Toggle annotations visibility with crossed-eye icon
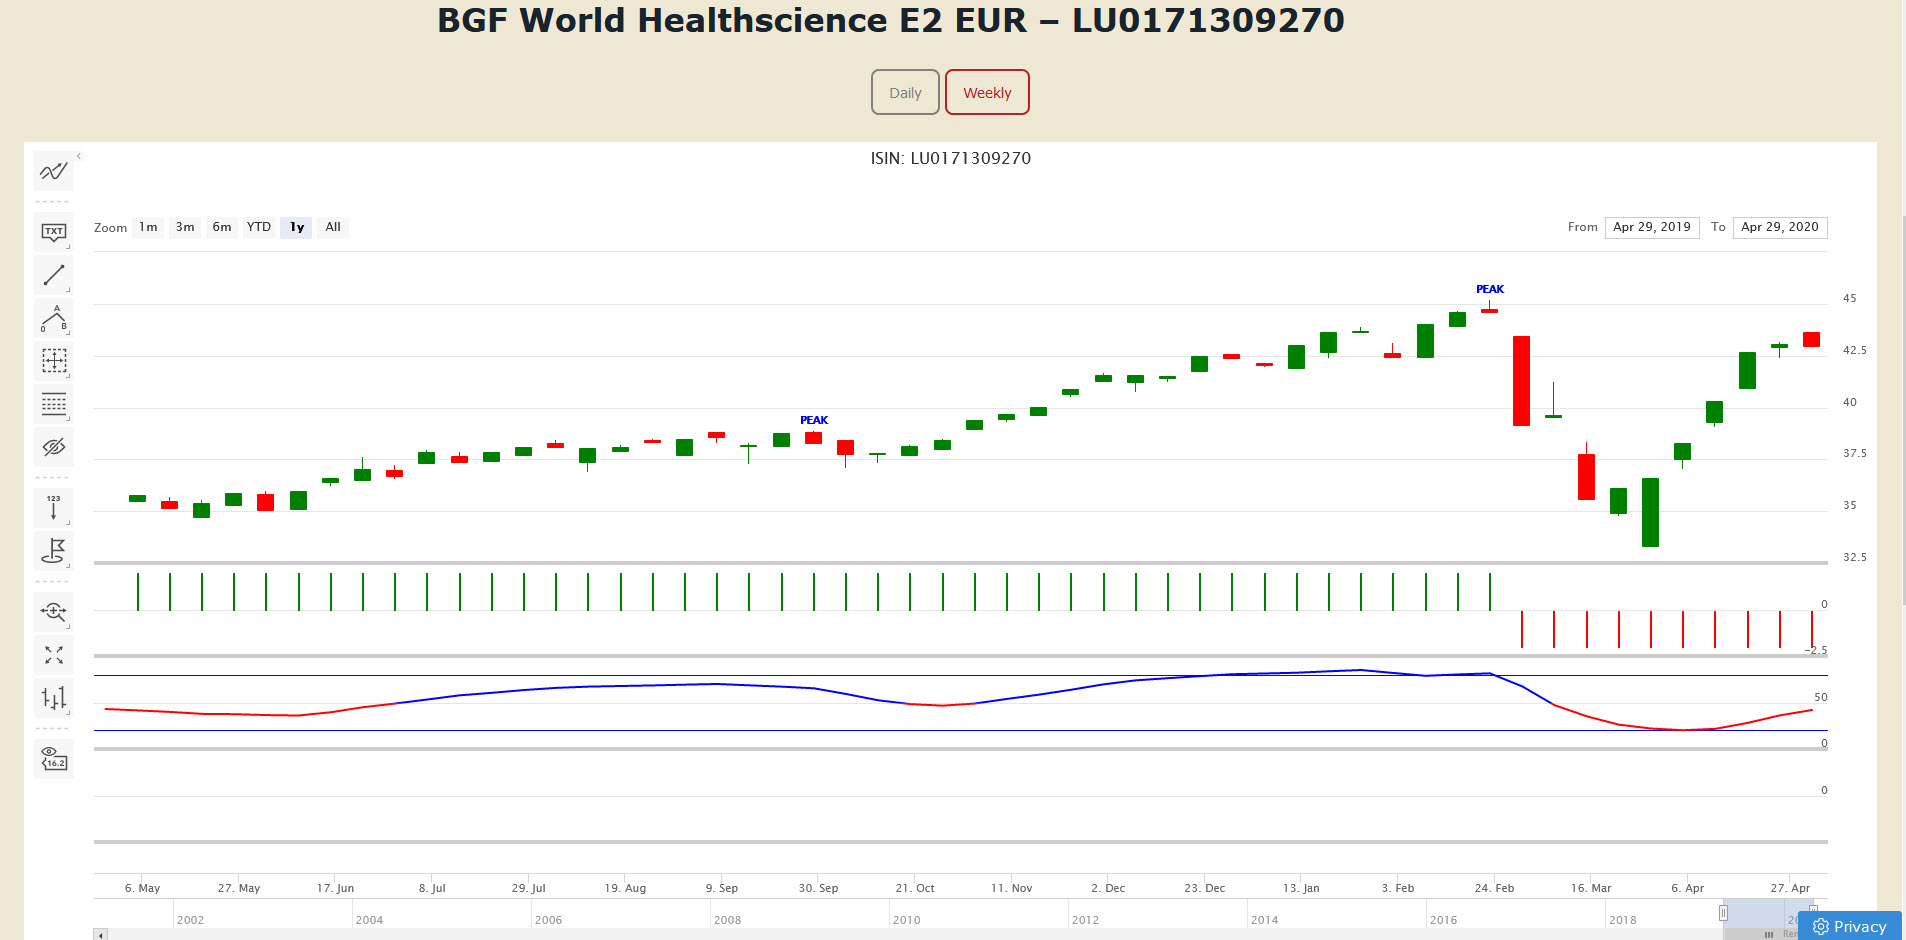Screen dimensions: 1906x940 53,446
